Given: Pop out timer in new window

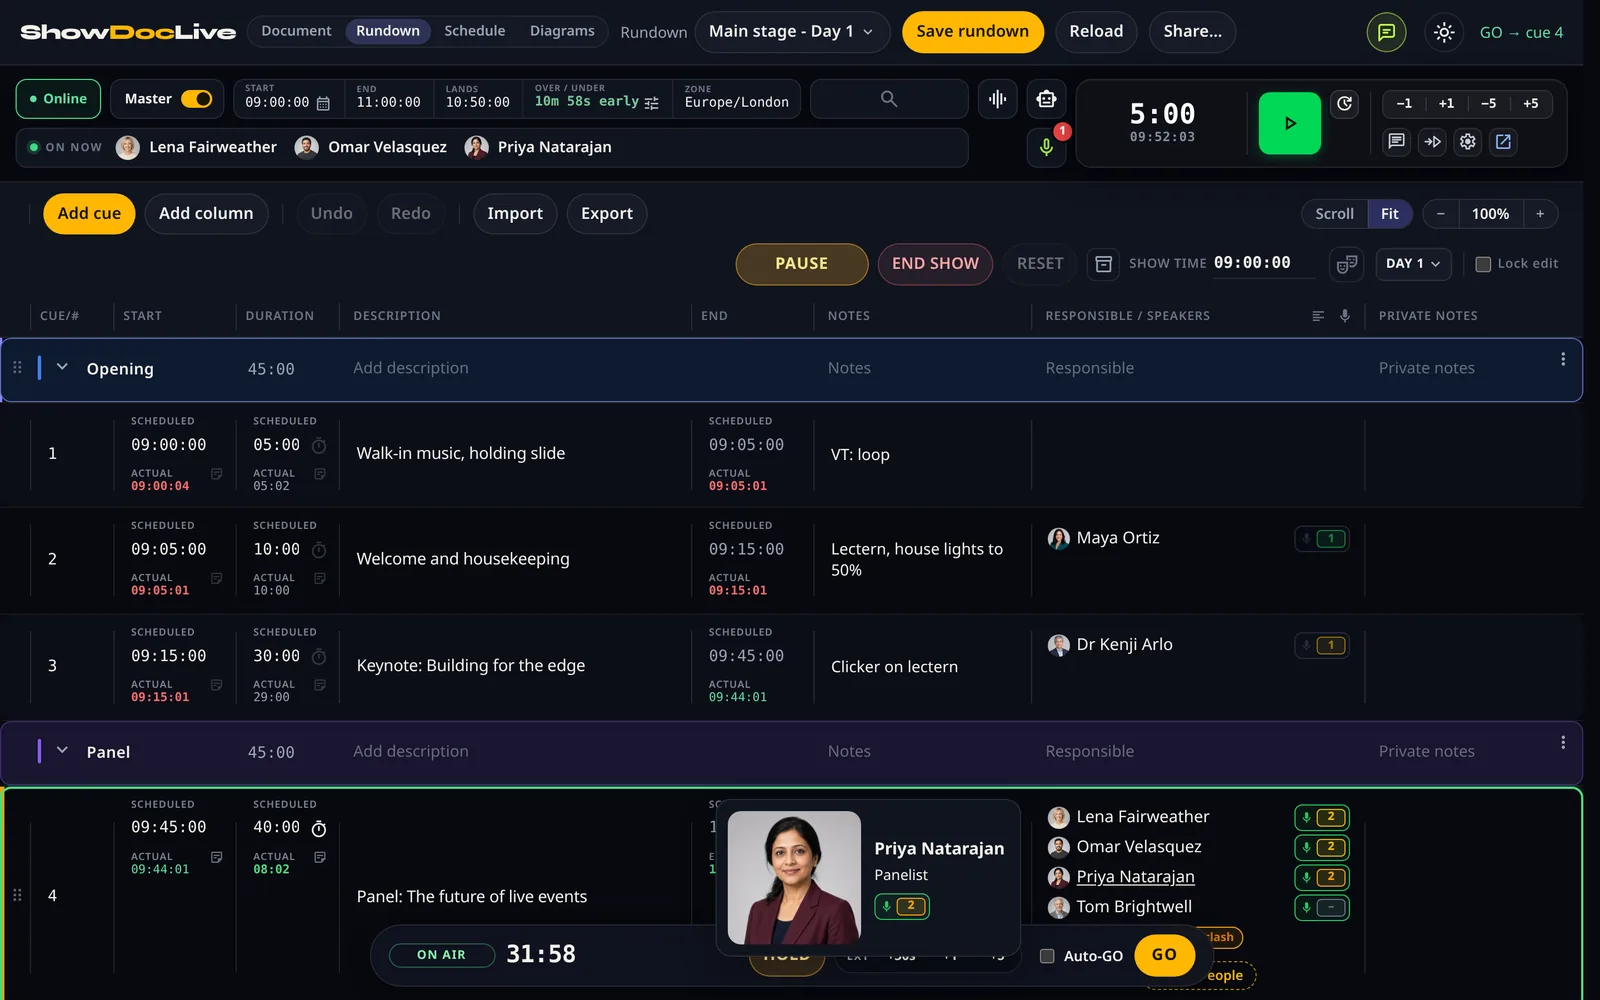Looking at the screenshot, I should coord(1503,142).
